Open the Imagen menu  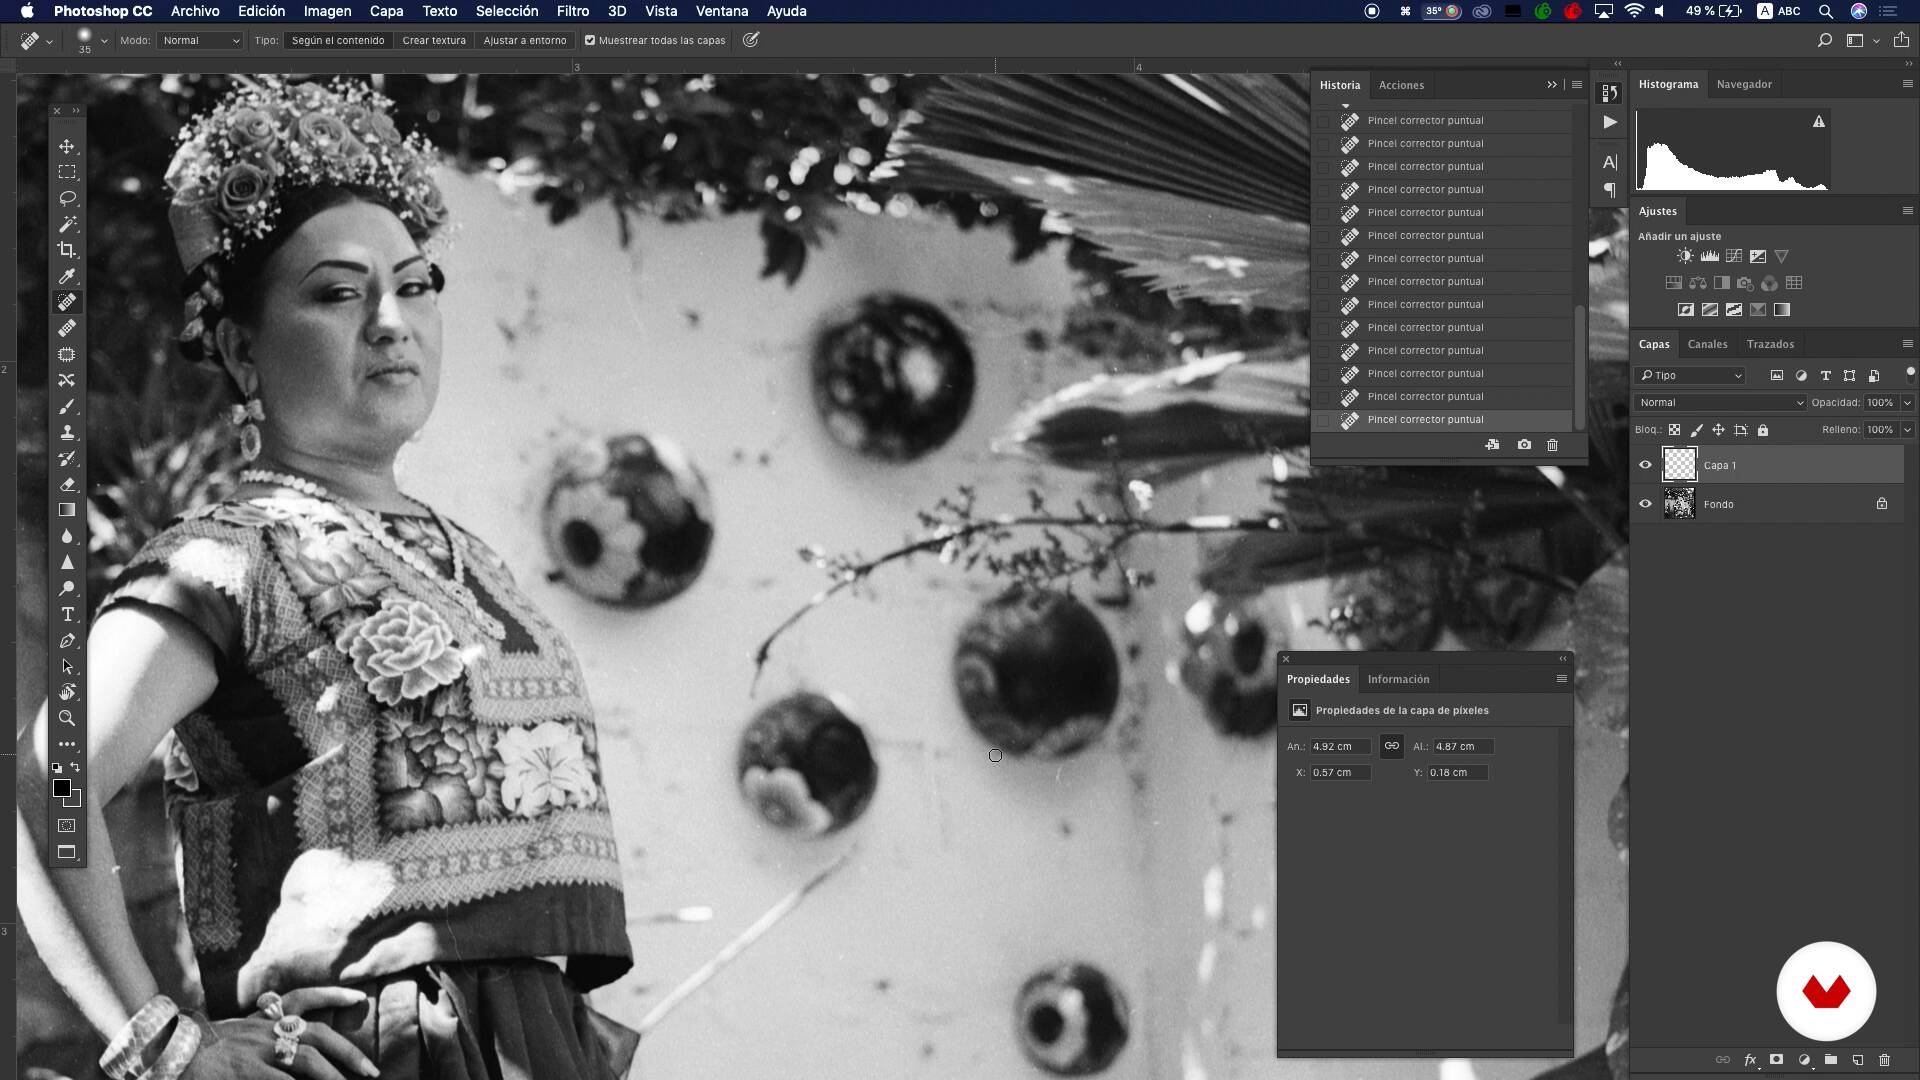(327, 11)
